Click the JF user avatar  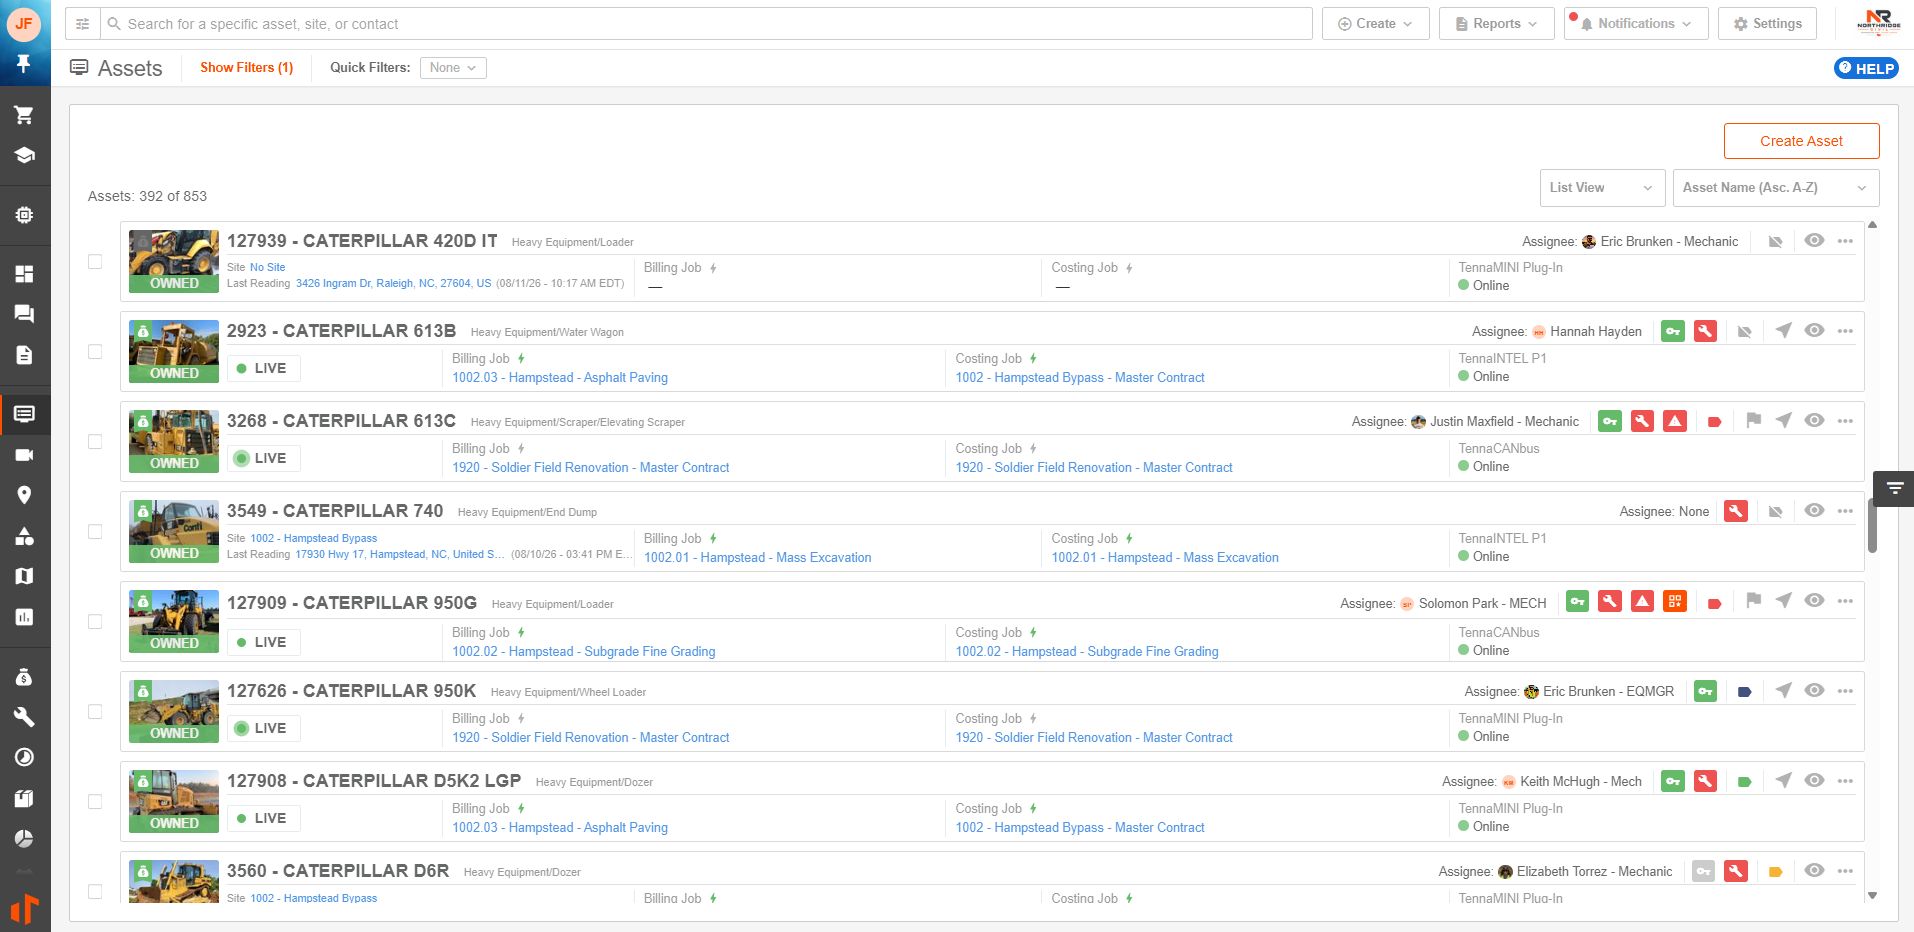tap(24, 23)
